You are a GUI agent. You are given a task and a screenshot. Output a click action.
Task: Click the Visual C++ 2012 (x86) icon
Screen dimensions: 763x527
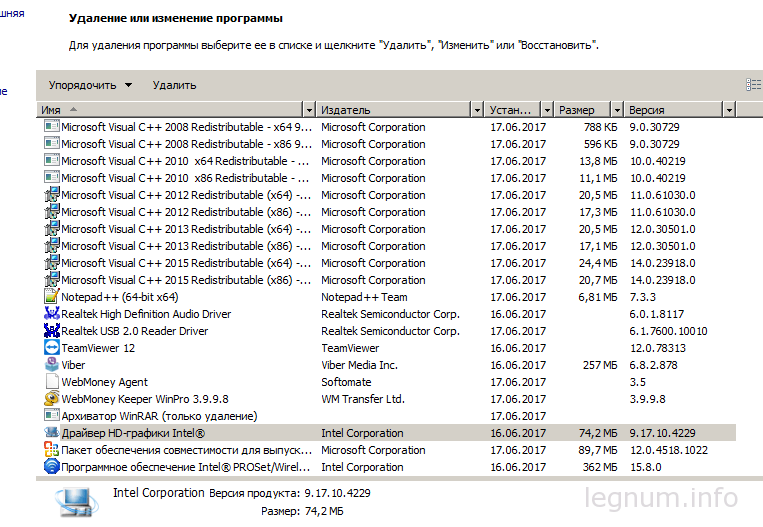click(x=52, y=212)
